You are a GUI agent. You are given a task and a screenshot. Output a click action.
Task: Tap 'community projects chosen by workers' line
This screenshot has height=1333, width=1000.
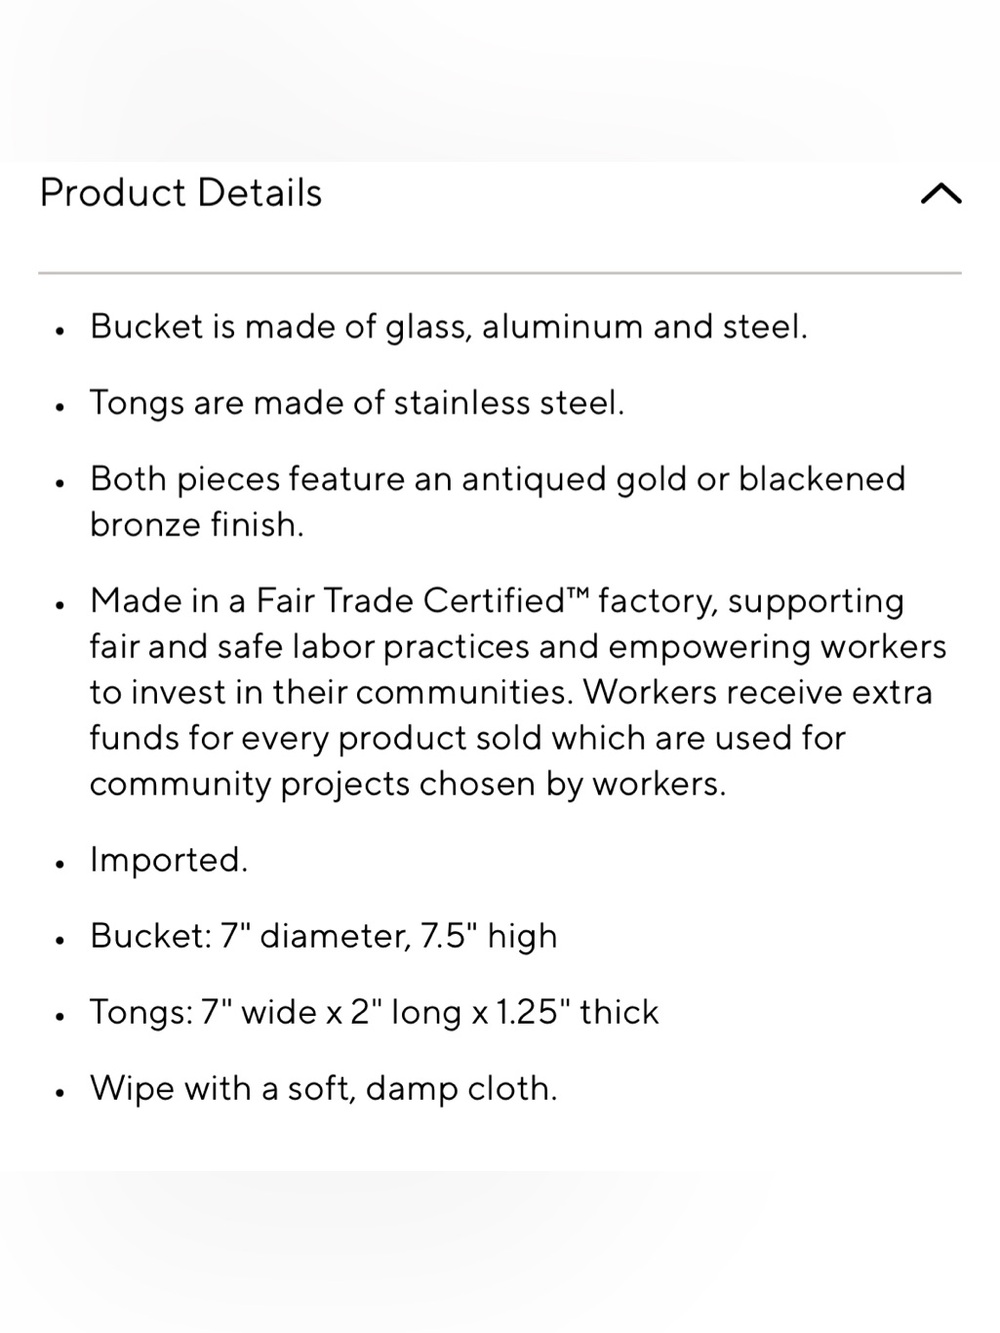click(x=408, y=784)
